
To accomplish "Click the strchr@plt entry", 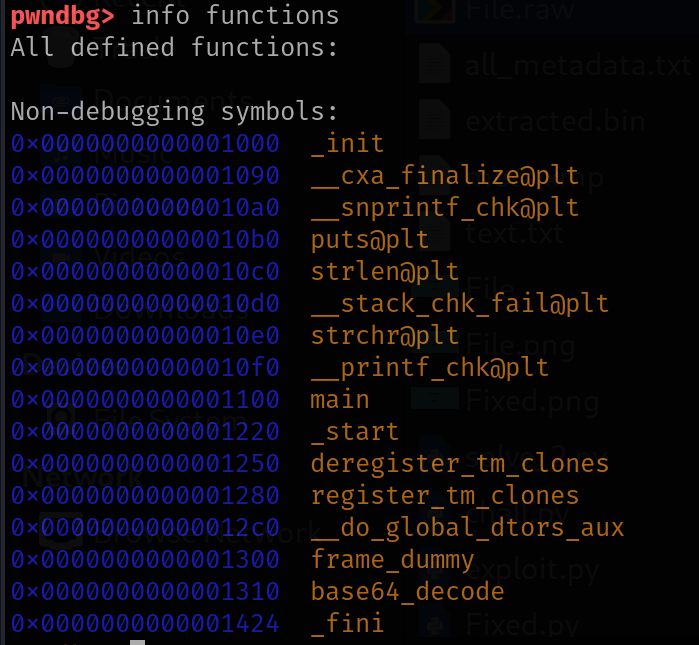I will pos(385,336).
